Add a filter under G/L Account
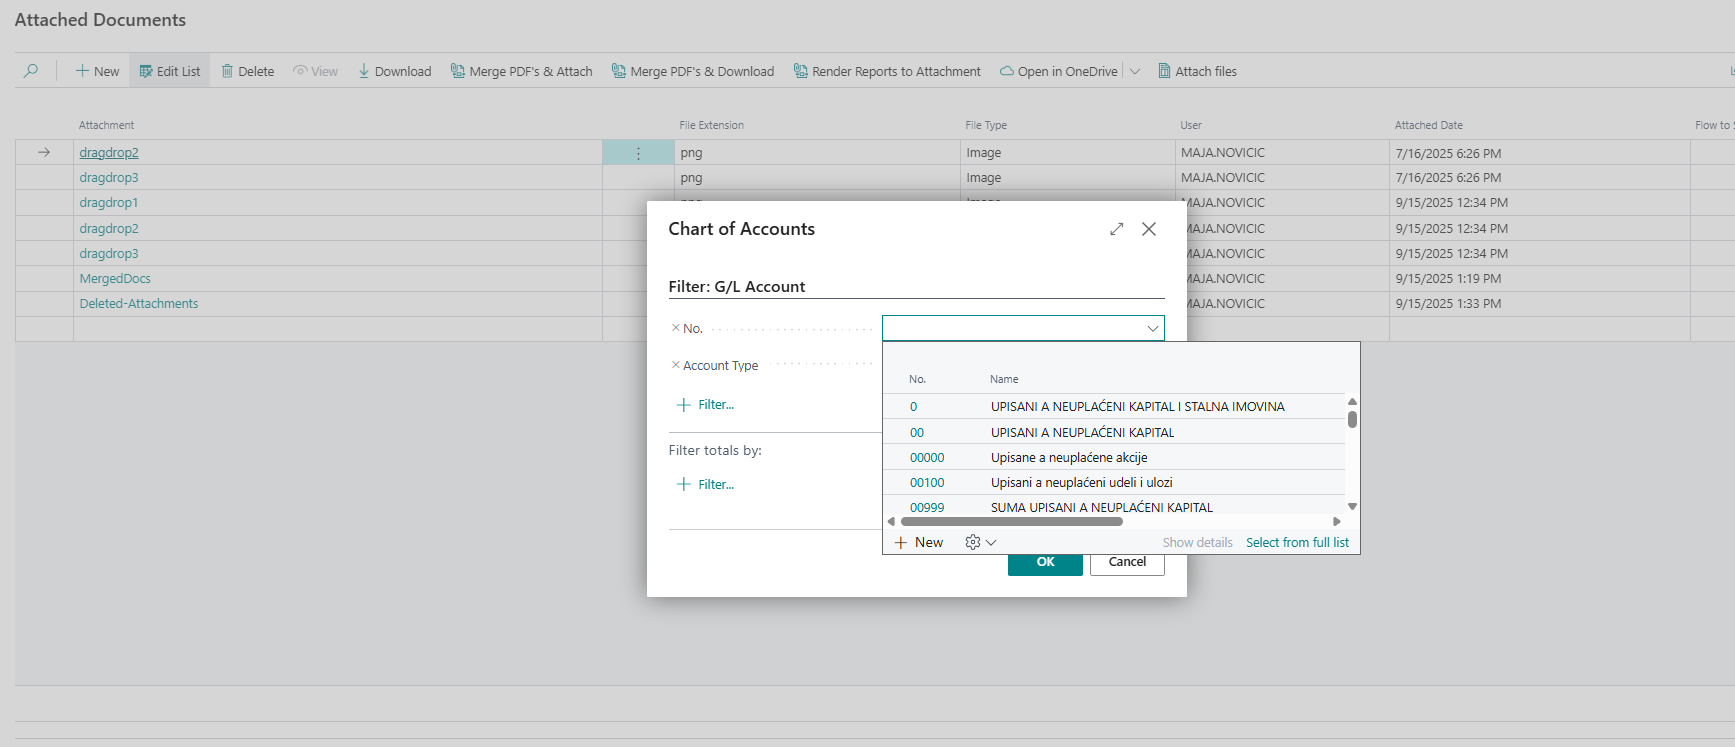This screenshot has height=747, width=1735. [706, 405]
